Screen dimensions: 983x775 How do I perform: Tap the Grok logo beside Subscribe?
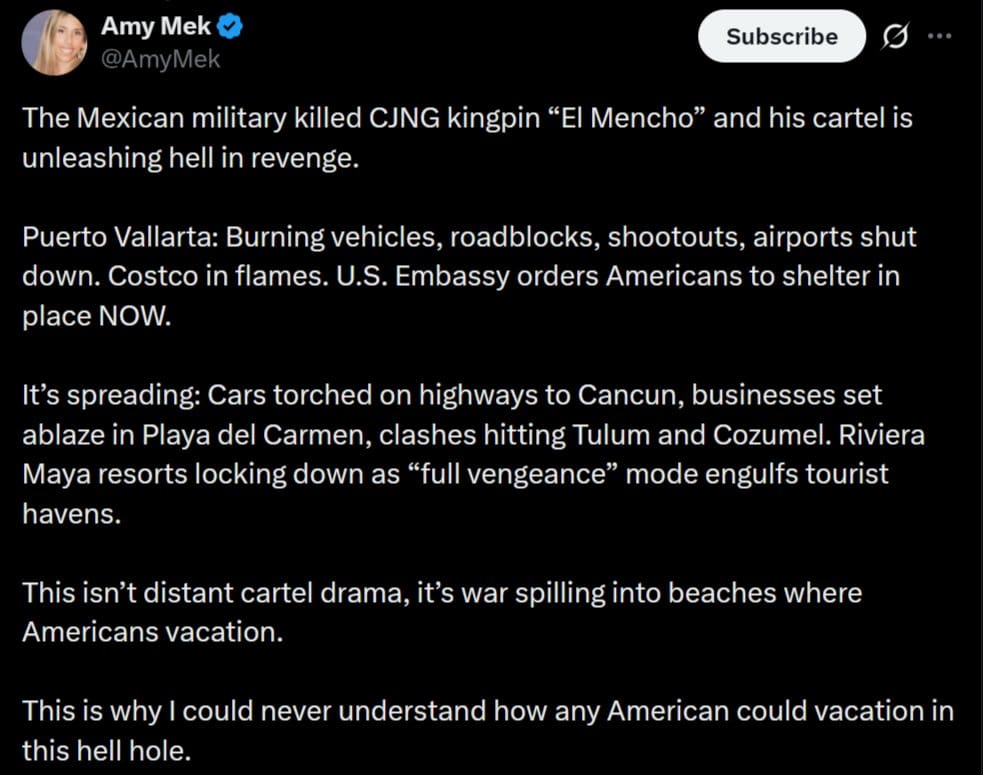click(896, 36)
